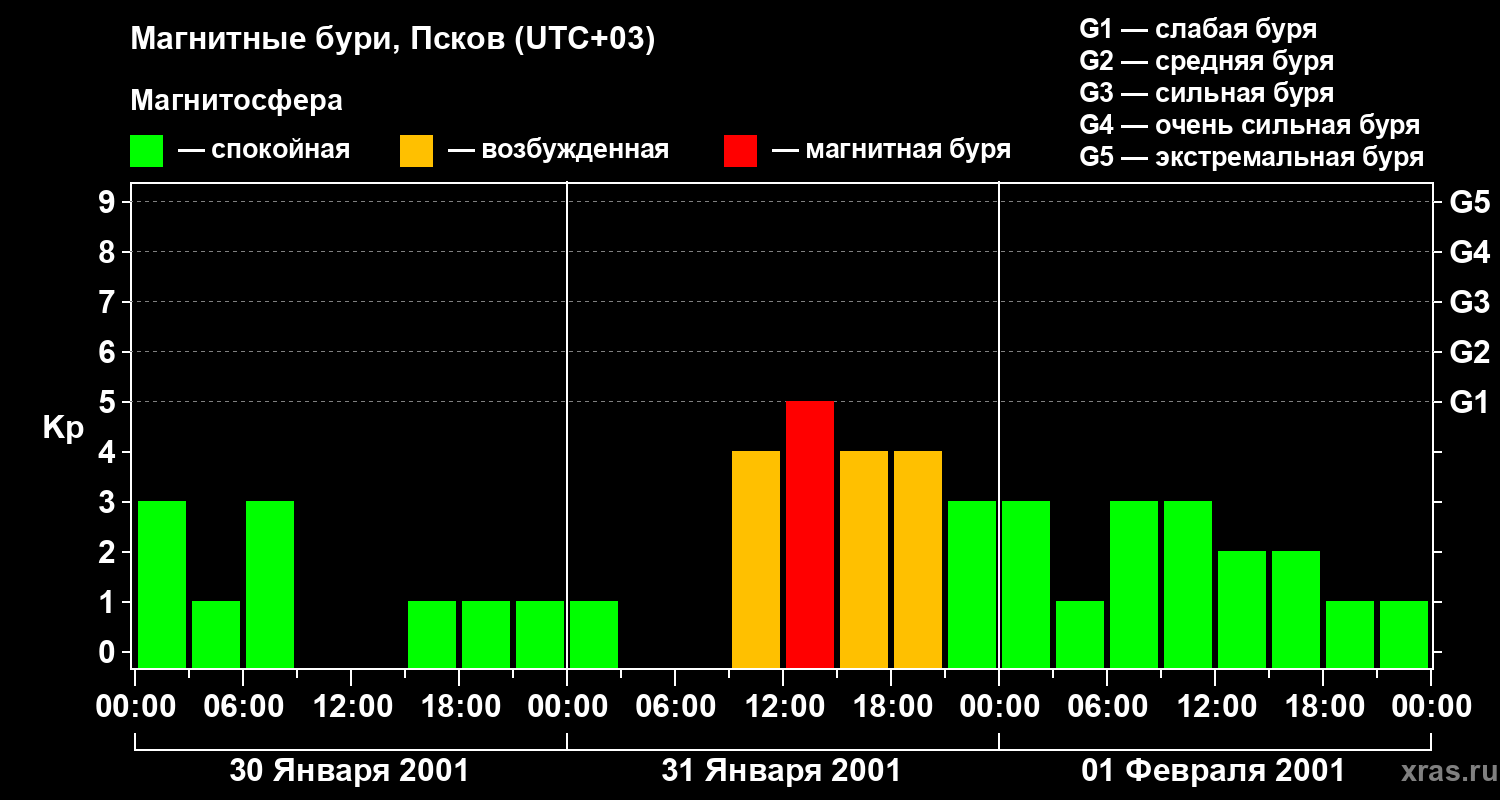Click the green bar for 21:00–24:00, 31 January
This screenshot has width=1500, height=800.
972,584
